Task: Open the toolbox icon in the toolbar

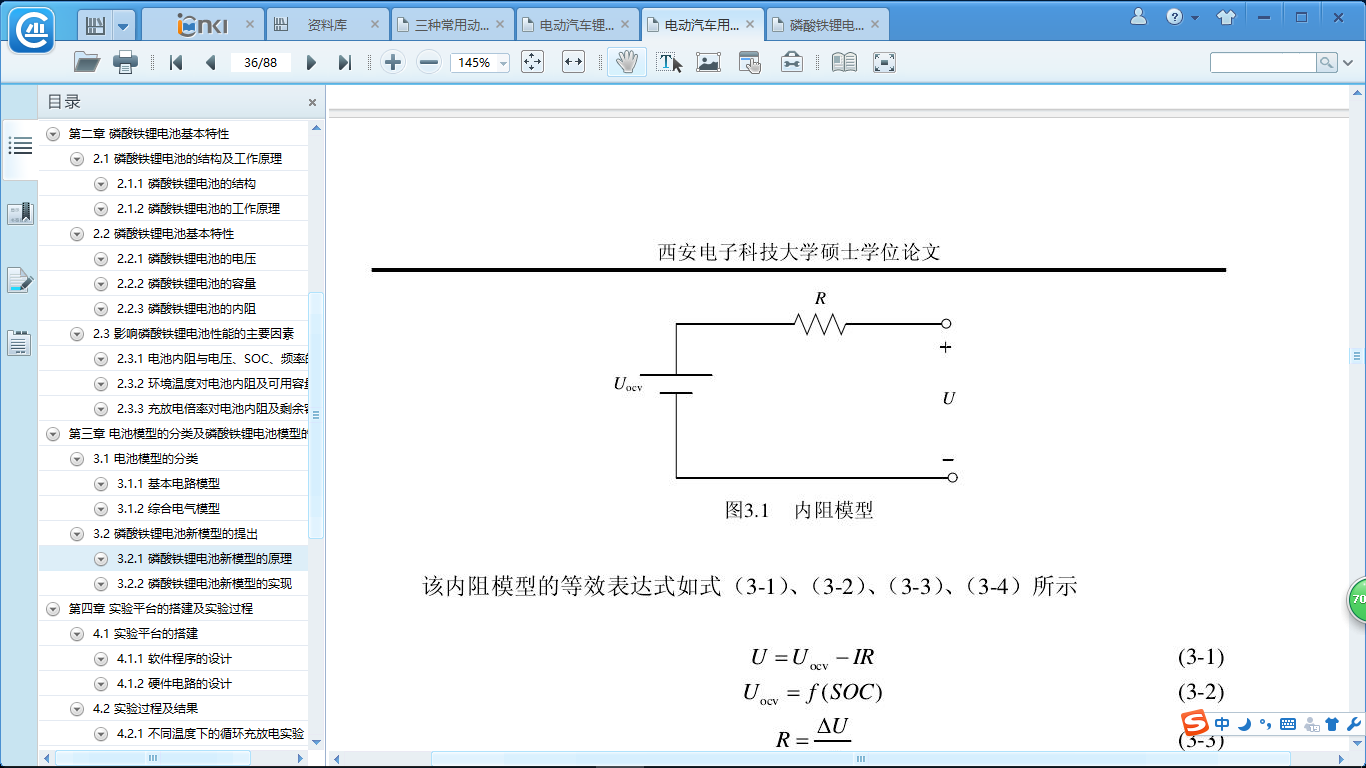Action: 792,62
